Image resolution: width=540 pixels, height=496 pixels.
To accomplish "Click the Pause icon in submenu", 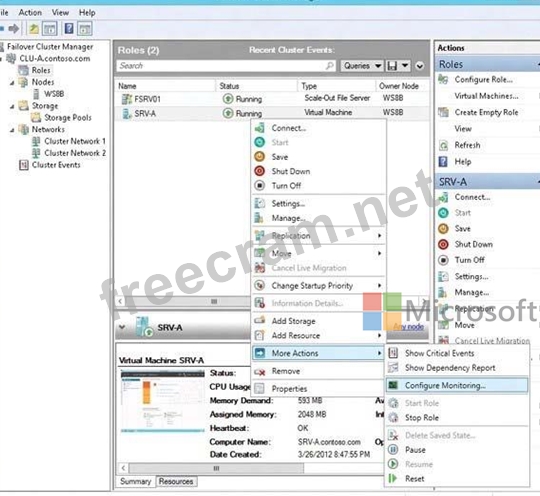I will pos(393,450).
